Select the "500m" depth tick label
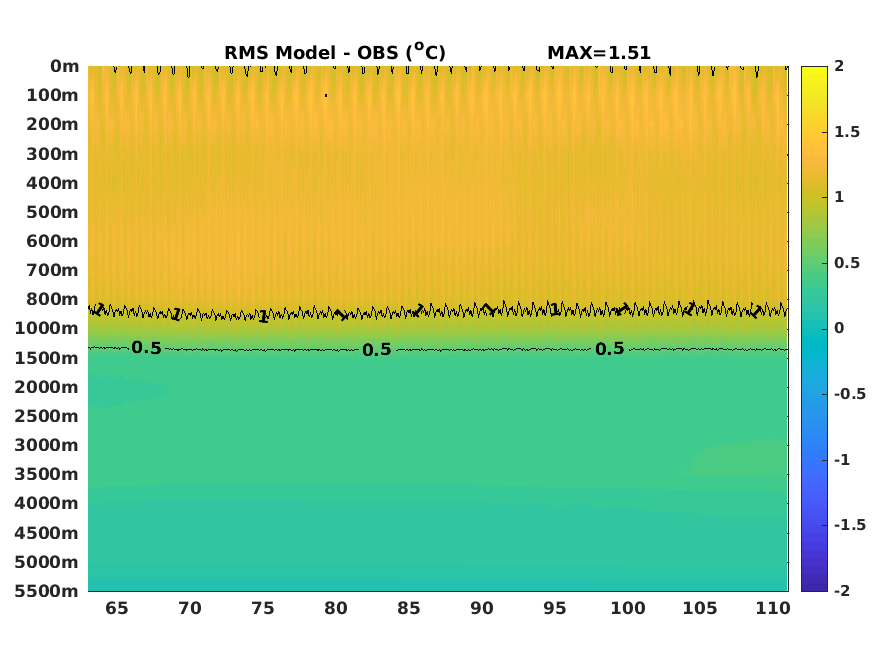875x656 pixels. pyautogui.click(x=52, y=212)
